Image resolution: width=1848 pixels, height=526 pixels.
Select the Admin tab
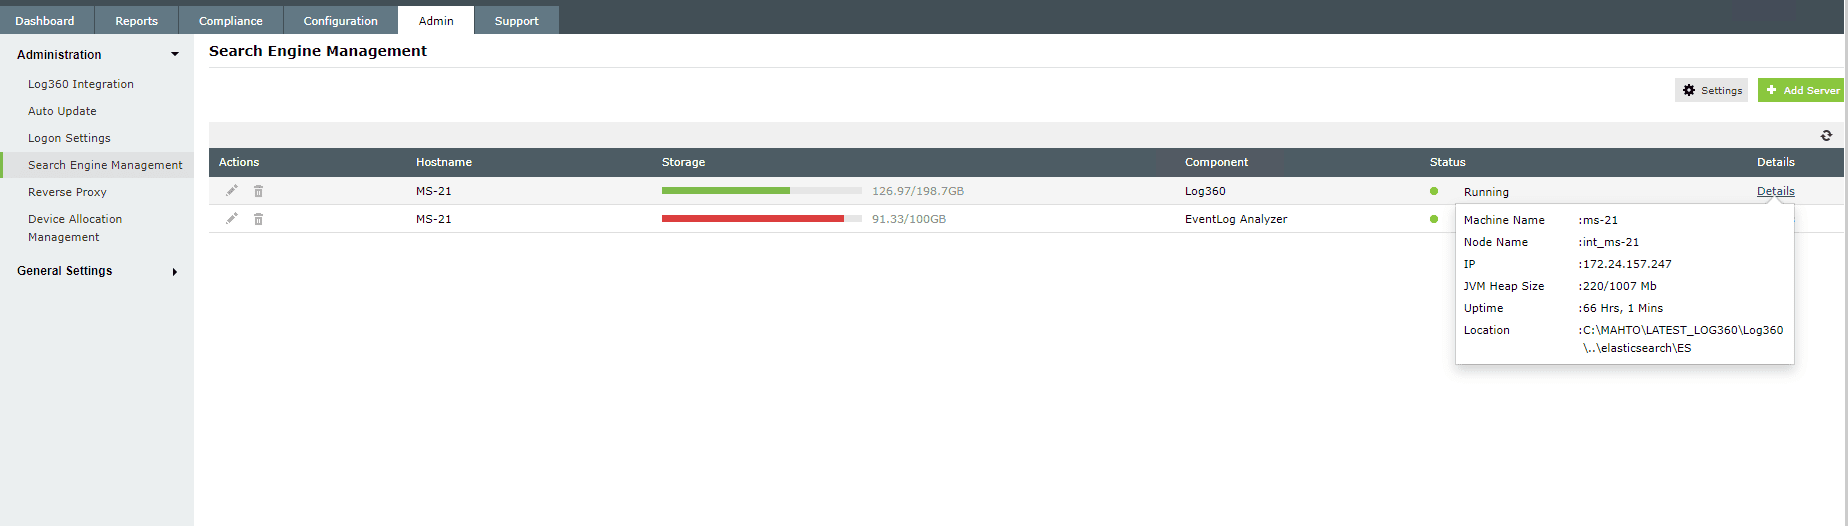[x=436, y=20]
